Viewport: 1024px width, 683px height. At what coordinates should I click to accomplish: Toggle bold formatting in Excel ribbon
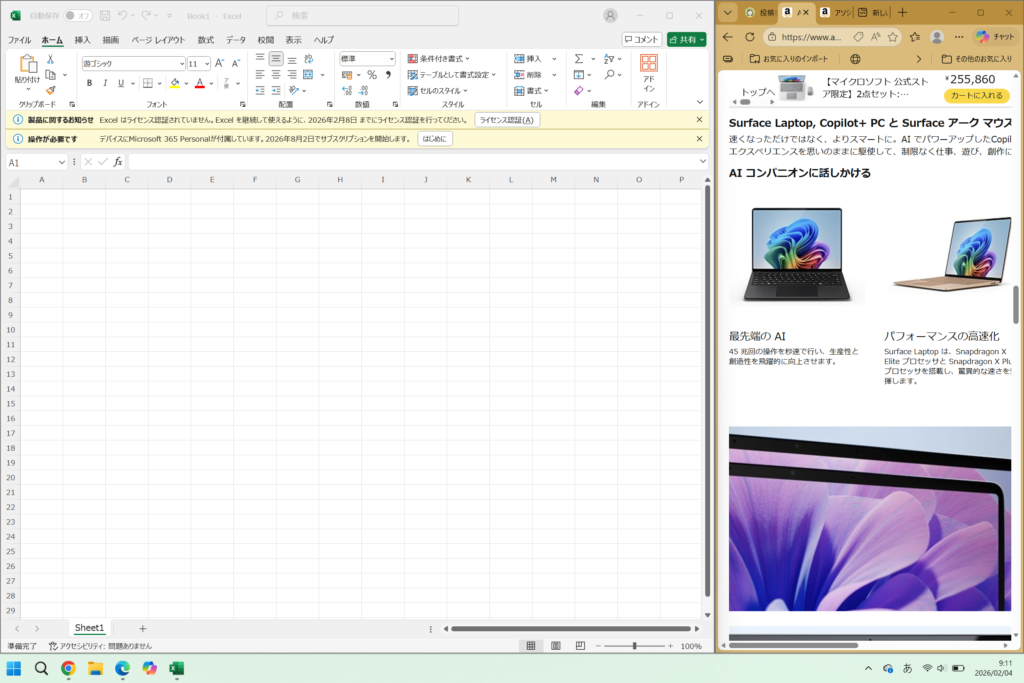pyautogui.click(x=89, y=83)
